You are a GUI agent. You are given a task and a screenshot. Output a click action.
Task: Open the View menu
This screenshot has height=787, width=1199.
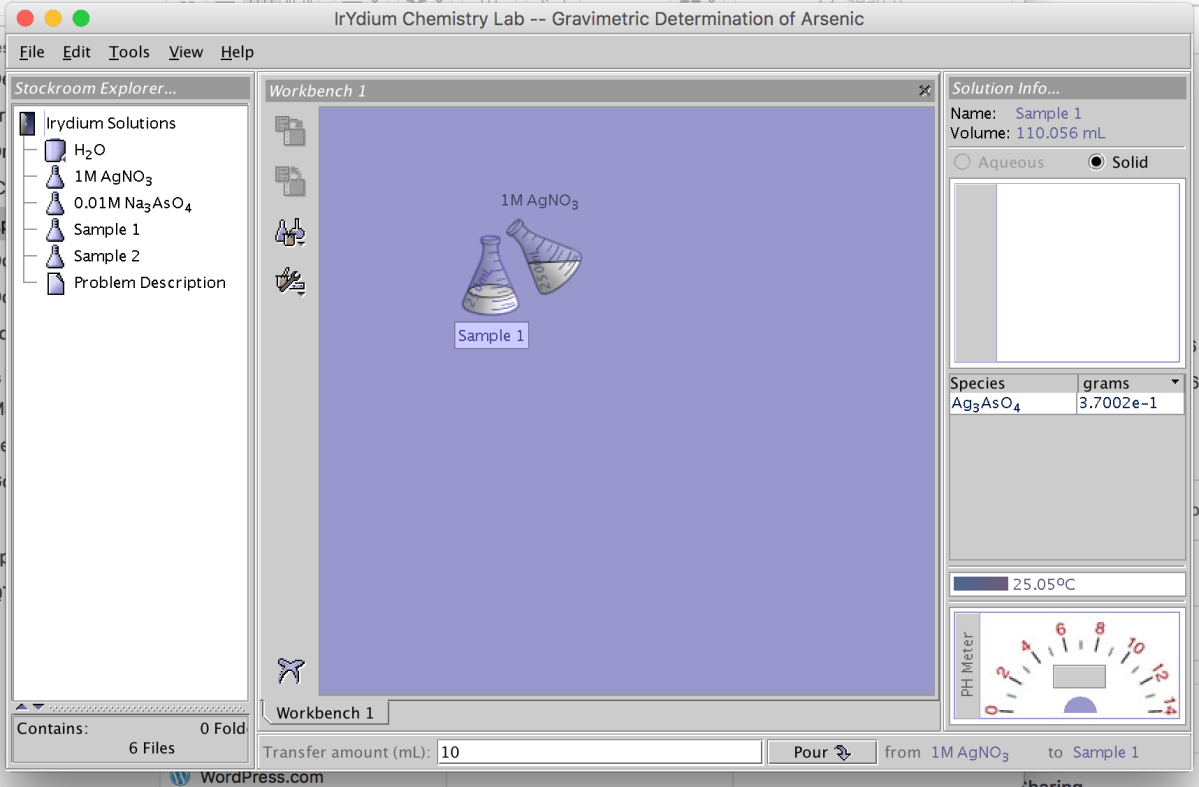coord(186,52)
